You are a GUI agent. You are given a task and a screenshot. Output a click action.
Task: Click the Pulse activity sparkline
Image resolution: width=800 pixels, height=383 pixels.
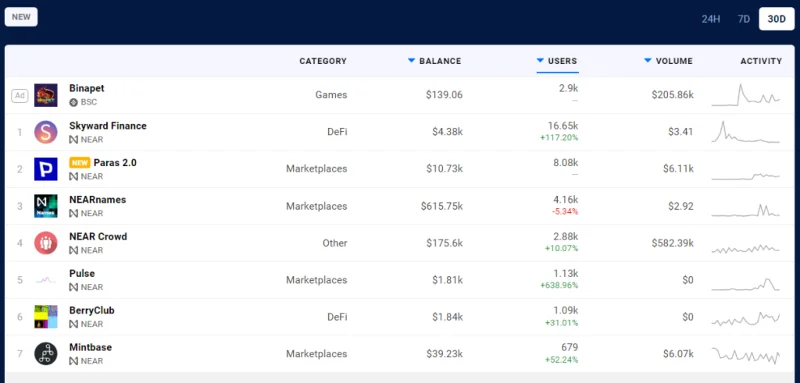tap(745, 284)
